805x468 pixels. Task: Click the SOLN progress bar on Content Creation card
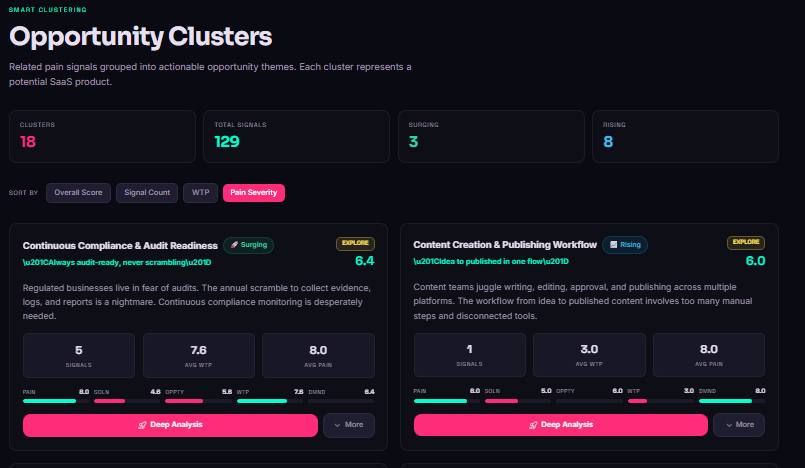[x=518, y=401]
